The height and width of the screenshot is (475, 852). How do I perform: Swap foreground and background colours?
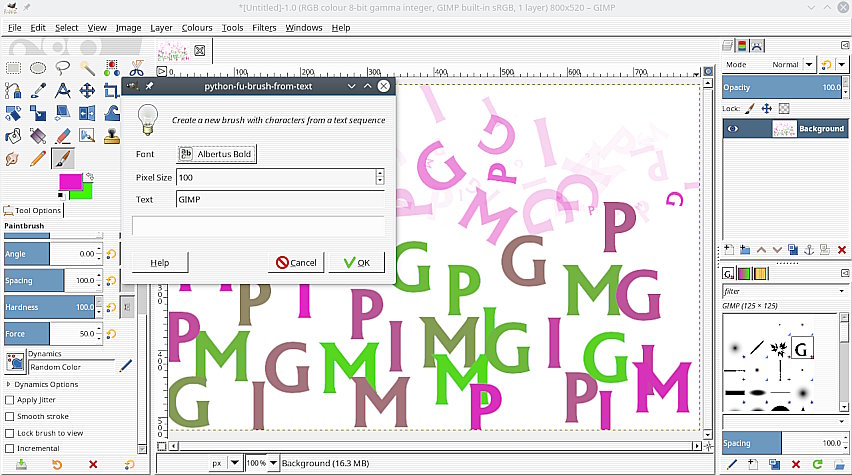90,177
